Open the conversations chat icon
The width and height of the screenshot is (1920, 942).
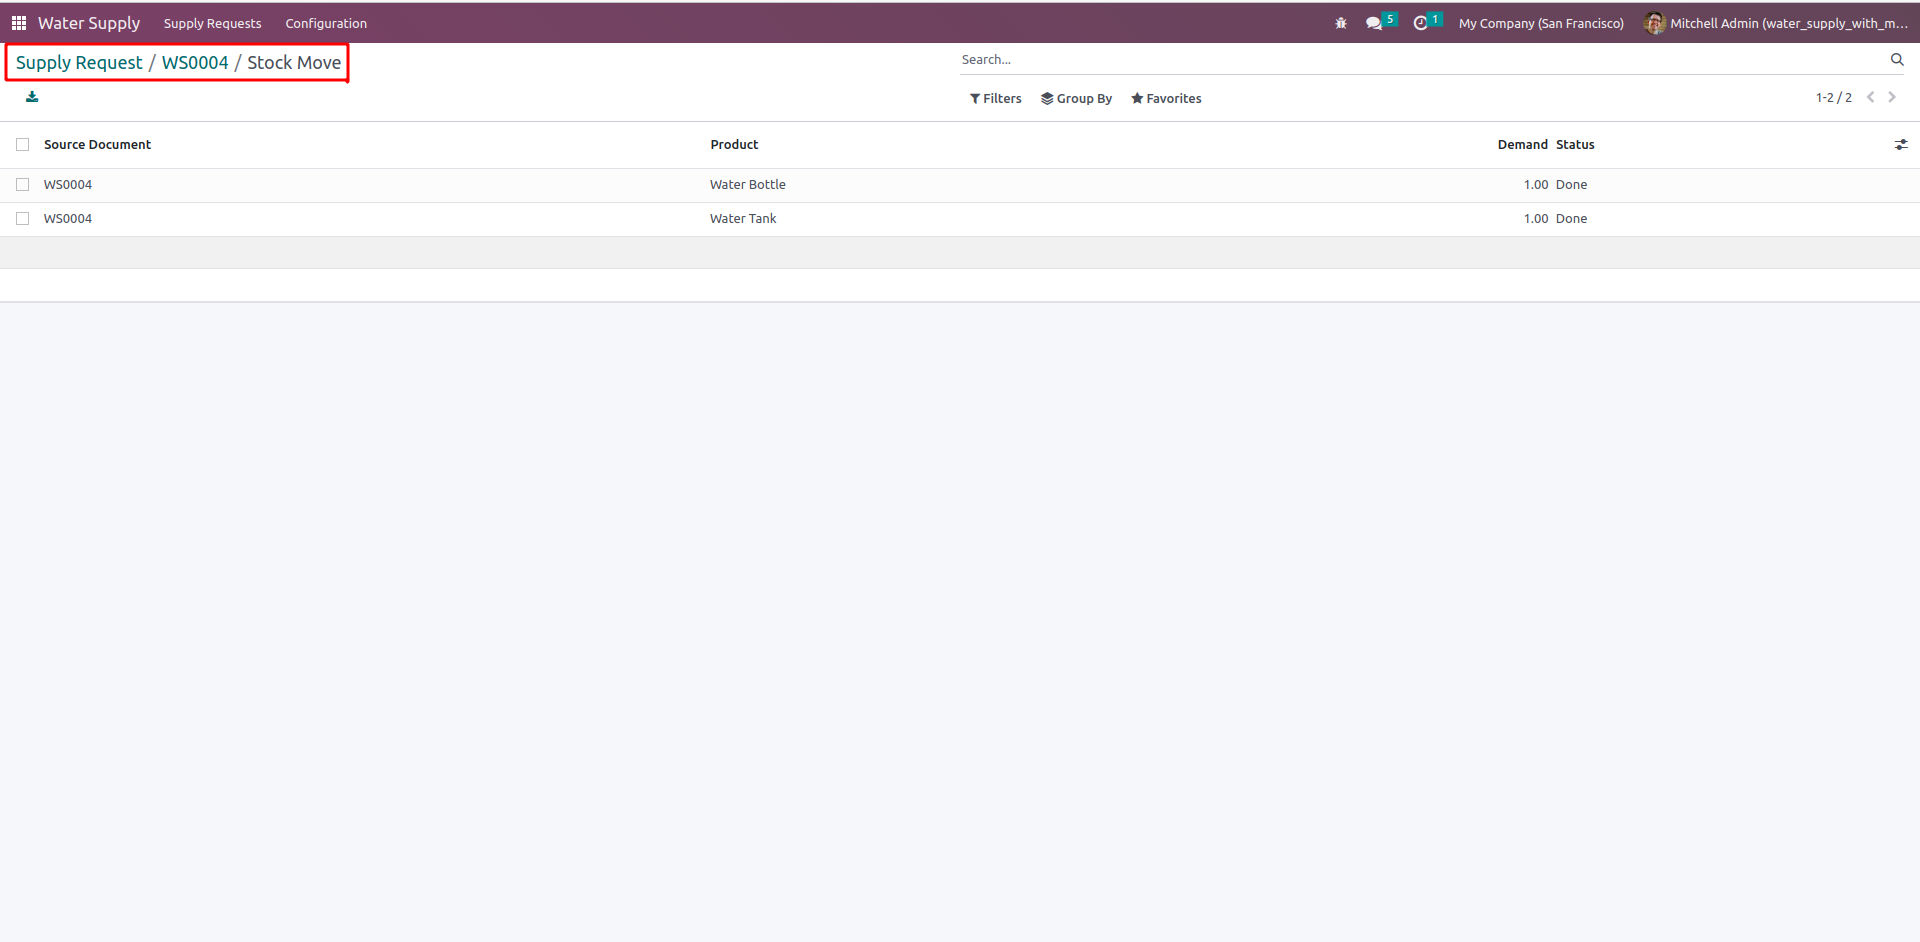point(1374,23)
